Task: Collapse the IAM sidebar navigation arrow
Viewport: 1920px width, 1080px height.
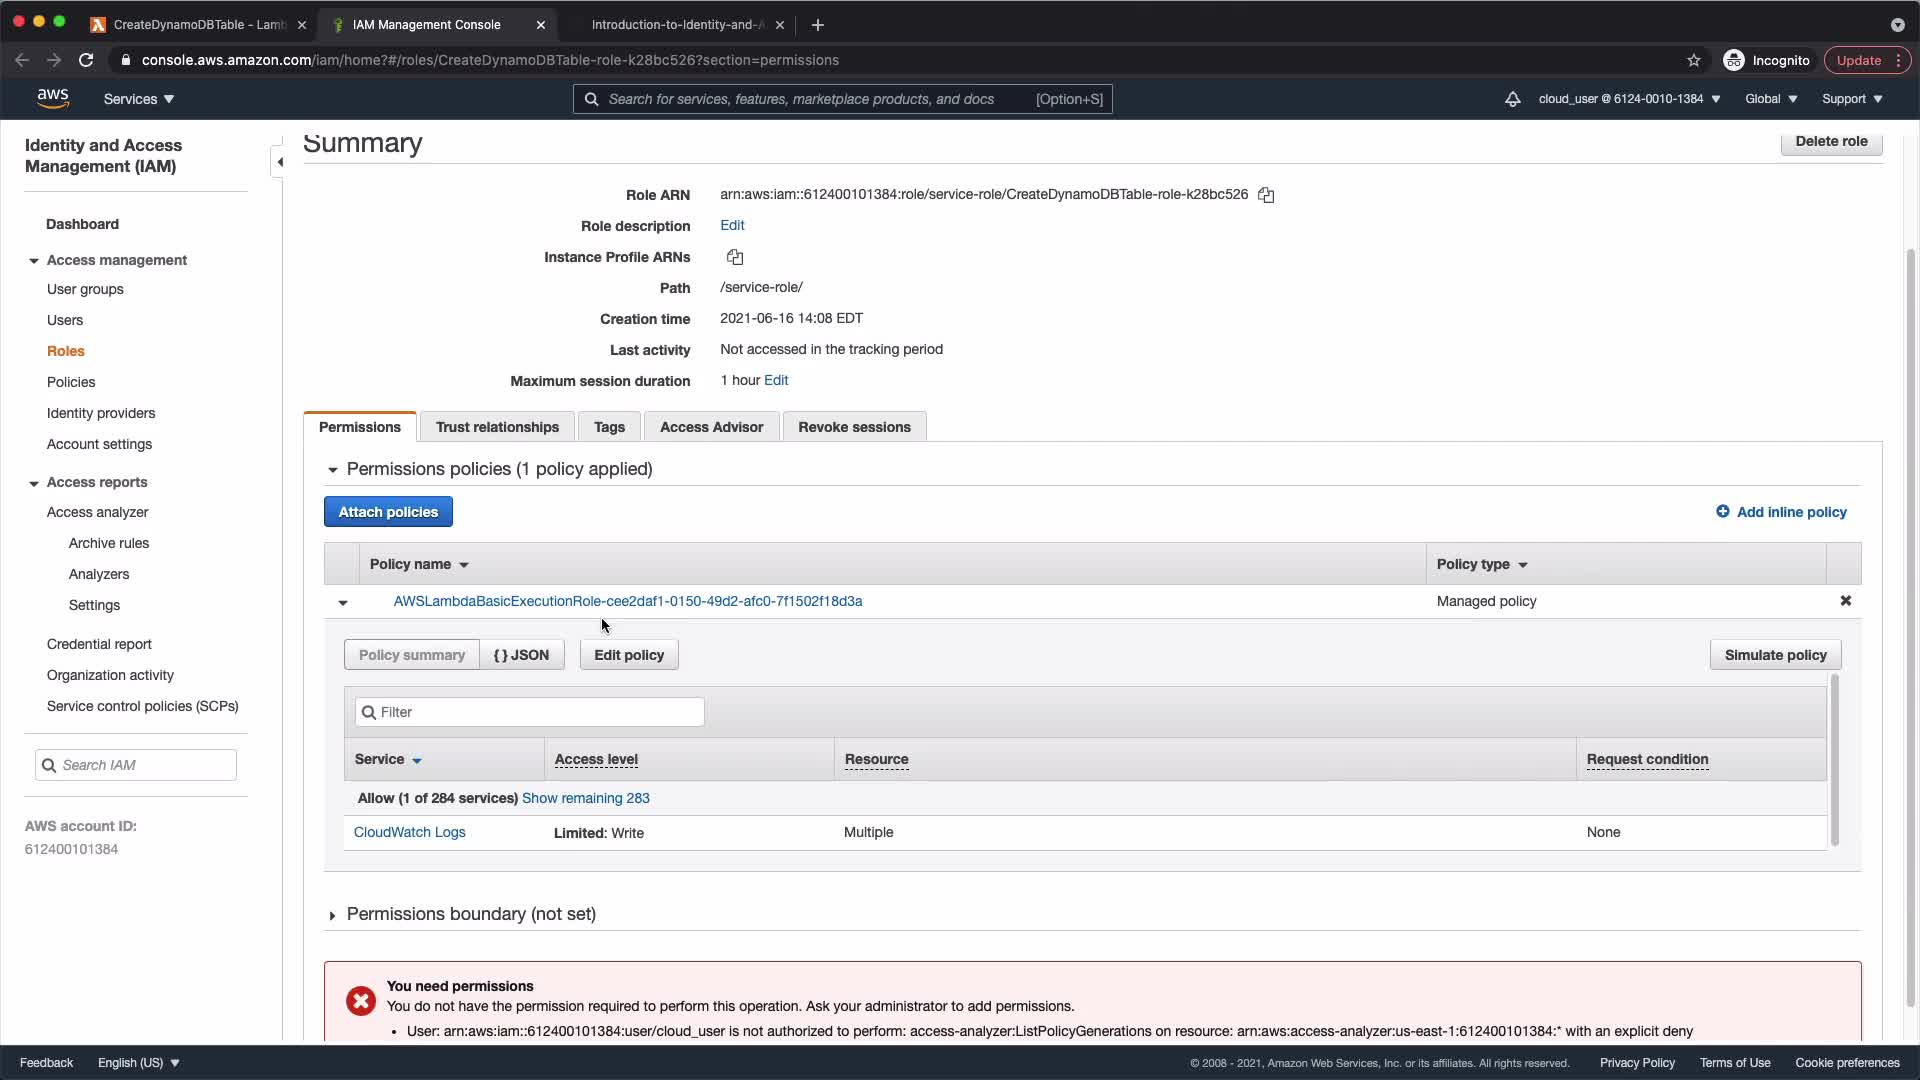Action: coord(280,162)
